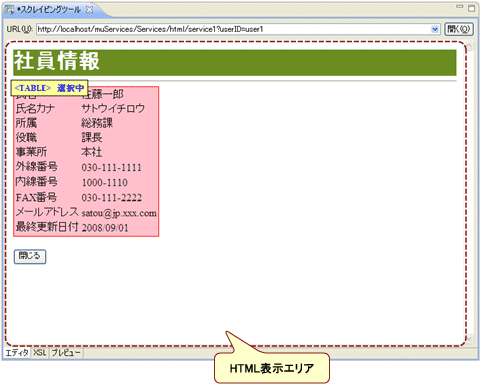Screen dimensions: 480x384
Task: Select the 総務課 value cell
Action: tap(97, 123)
